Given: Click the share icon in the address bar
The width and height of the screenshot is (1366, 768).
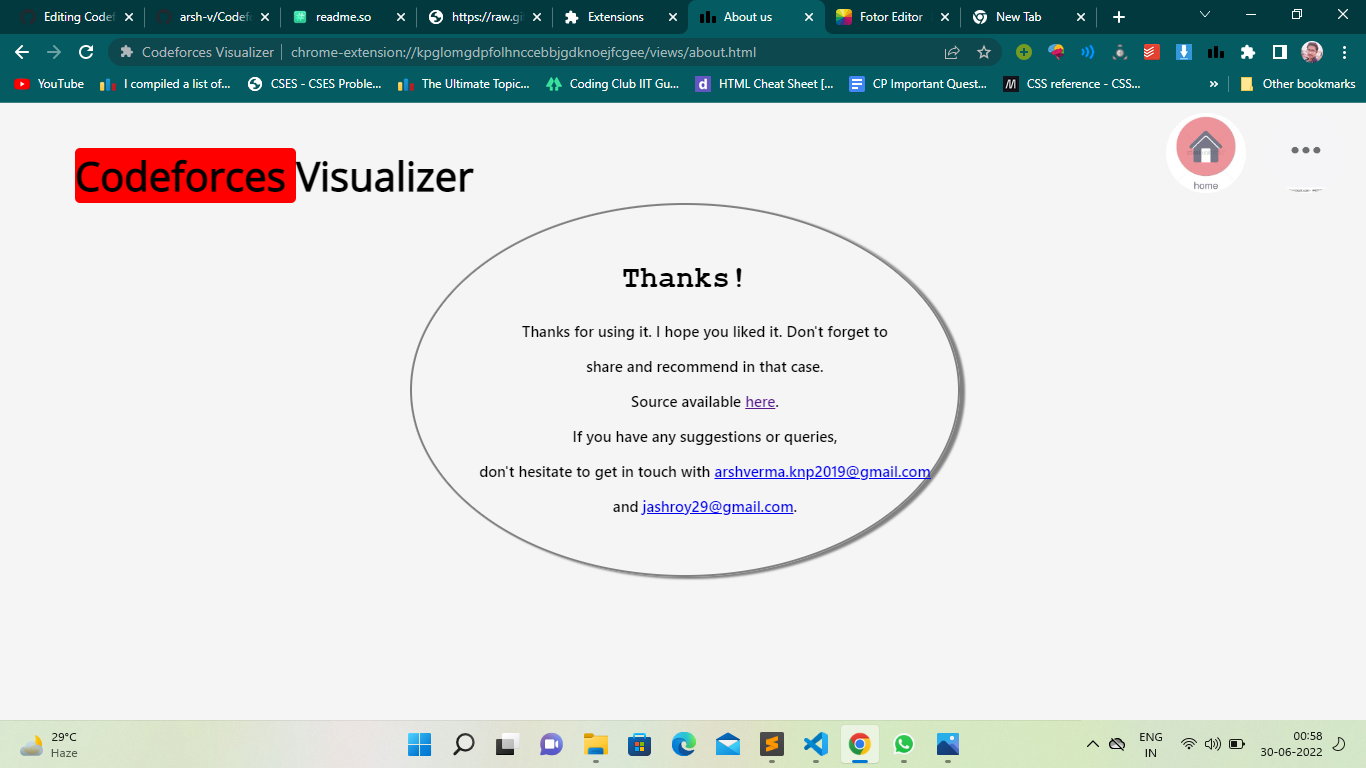Looking at the screenshot, I should click(950, 51).
